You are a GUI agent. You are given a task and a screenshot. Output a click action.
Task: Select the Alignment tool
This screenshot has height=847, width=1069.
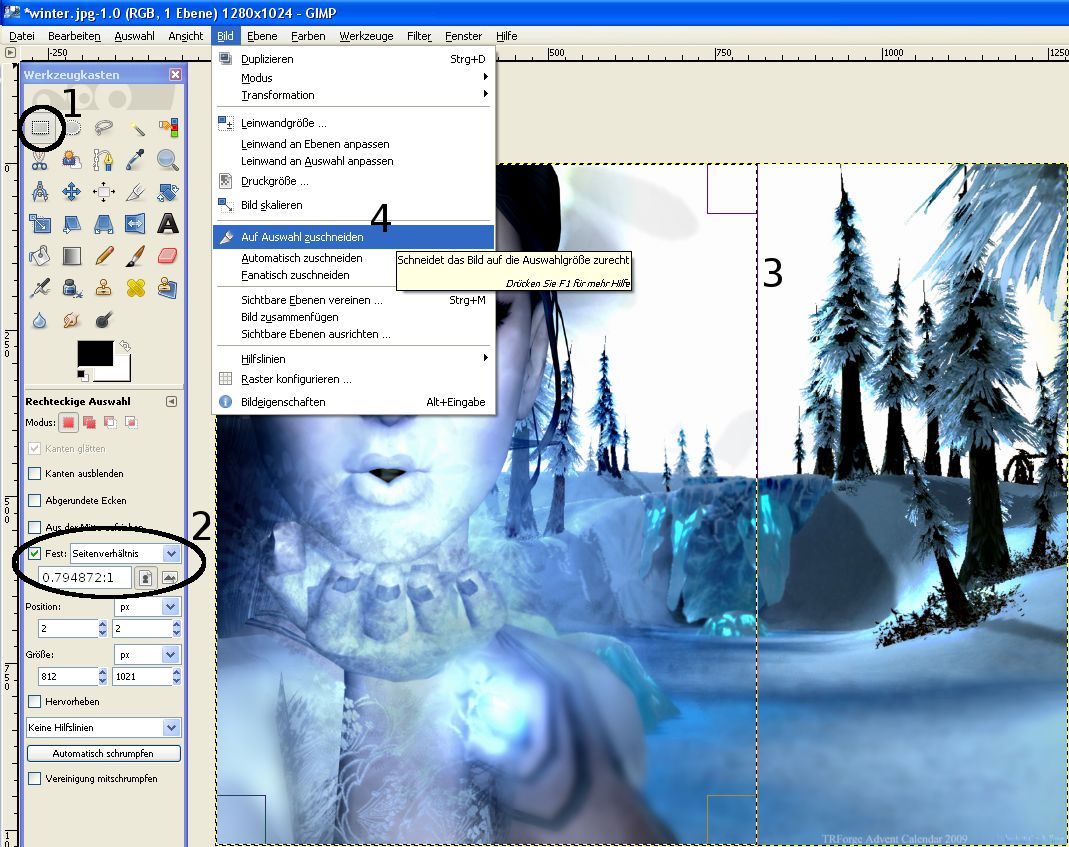(x=104, y=192)
